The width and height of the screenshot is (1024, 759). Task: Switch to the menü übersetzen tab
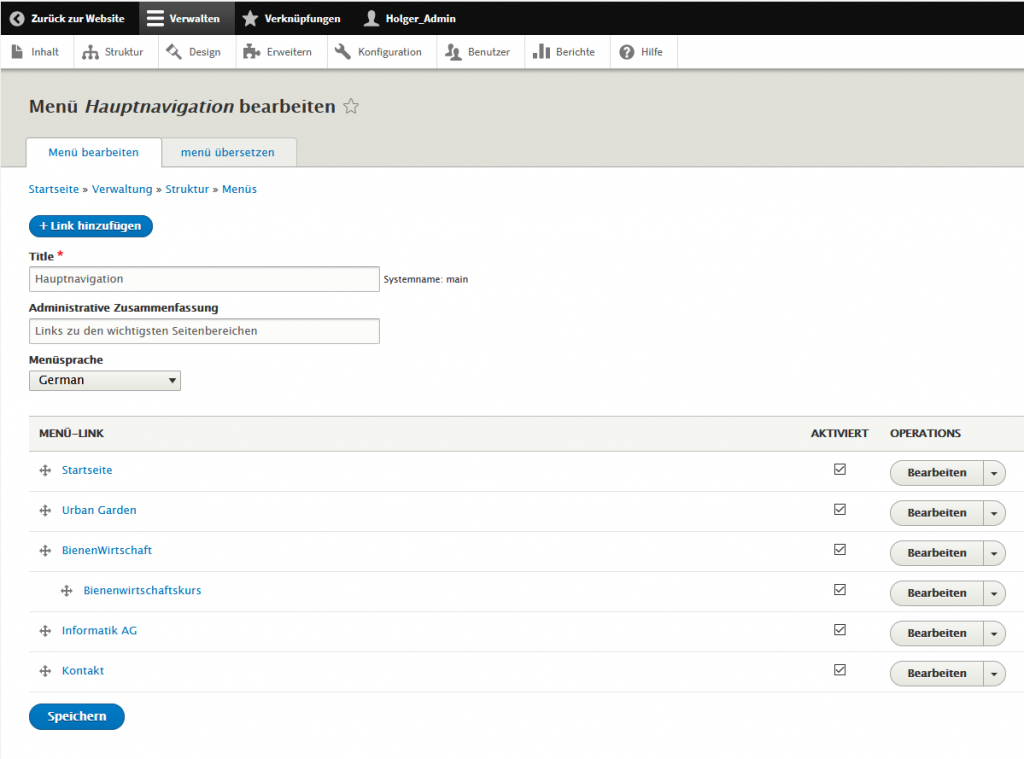point(228,153)
